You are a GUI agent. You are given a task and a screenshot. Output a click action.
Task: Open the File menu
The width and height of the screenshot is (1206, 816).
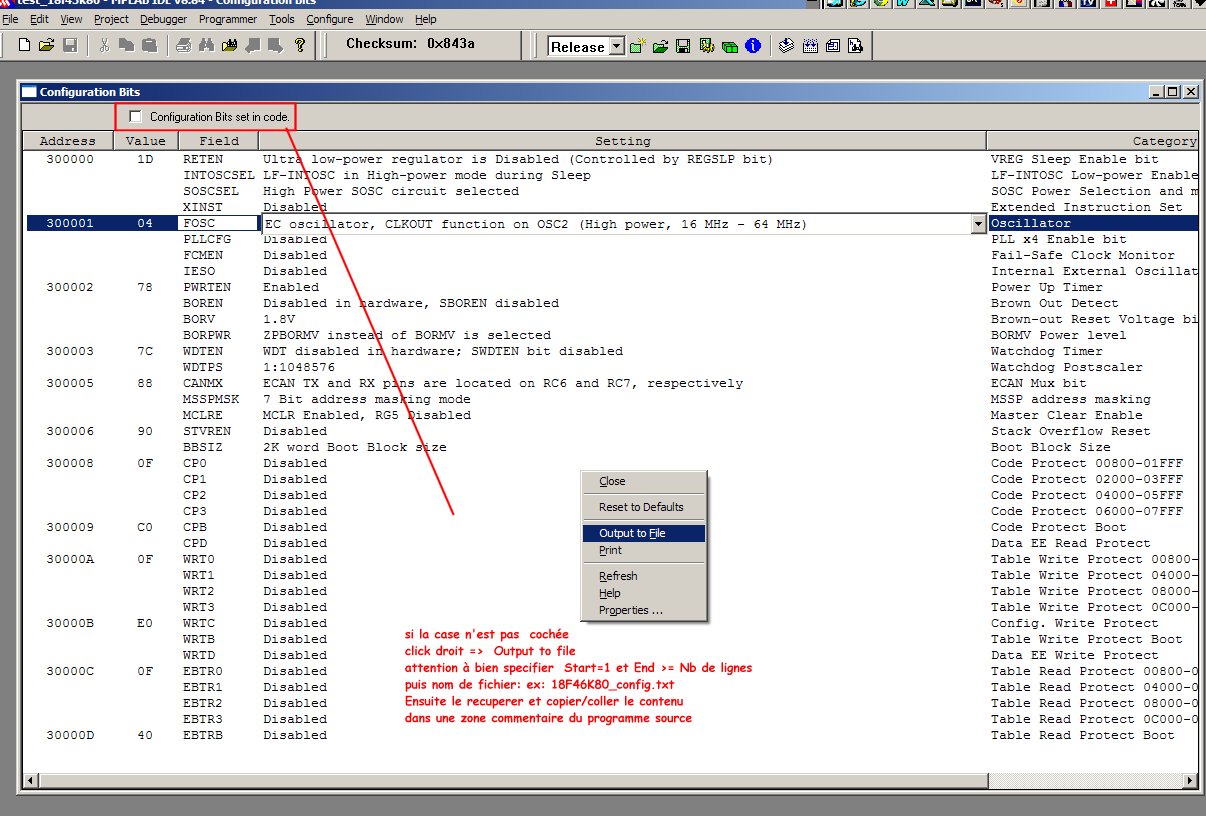pos(11,19)
